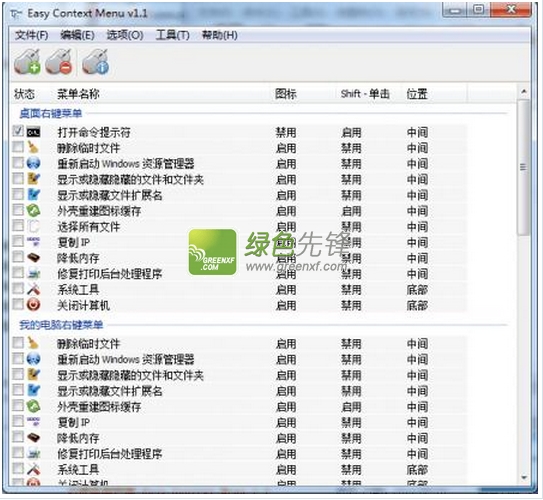The height and width of the screenshot is (500, 543).
Task: Click the scrollbar up arrow
Action: pyautogui.click(x=524, y=91)
